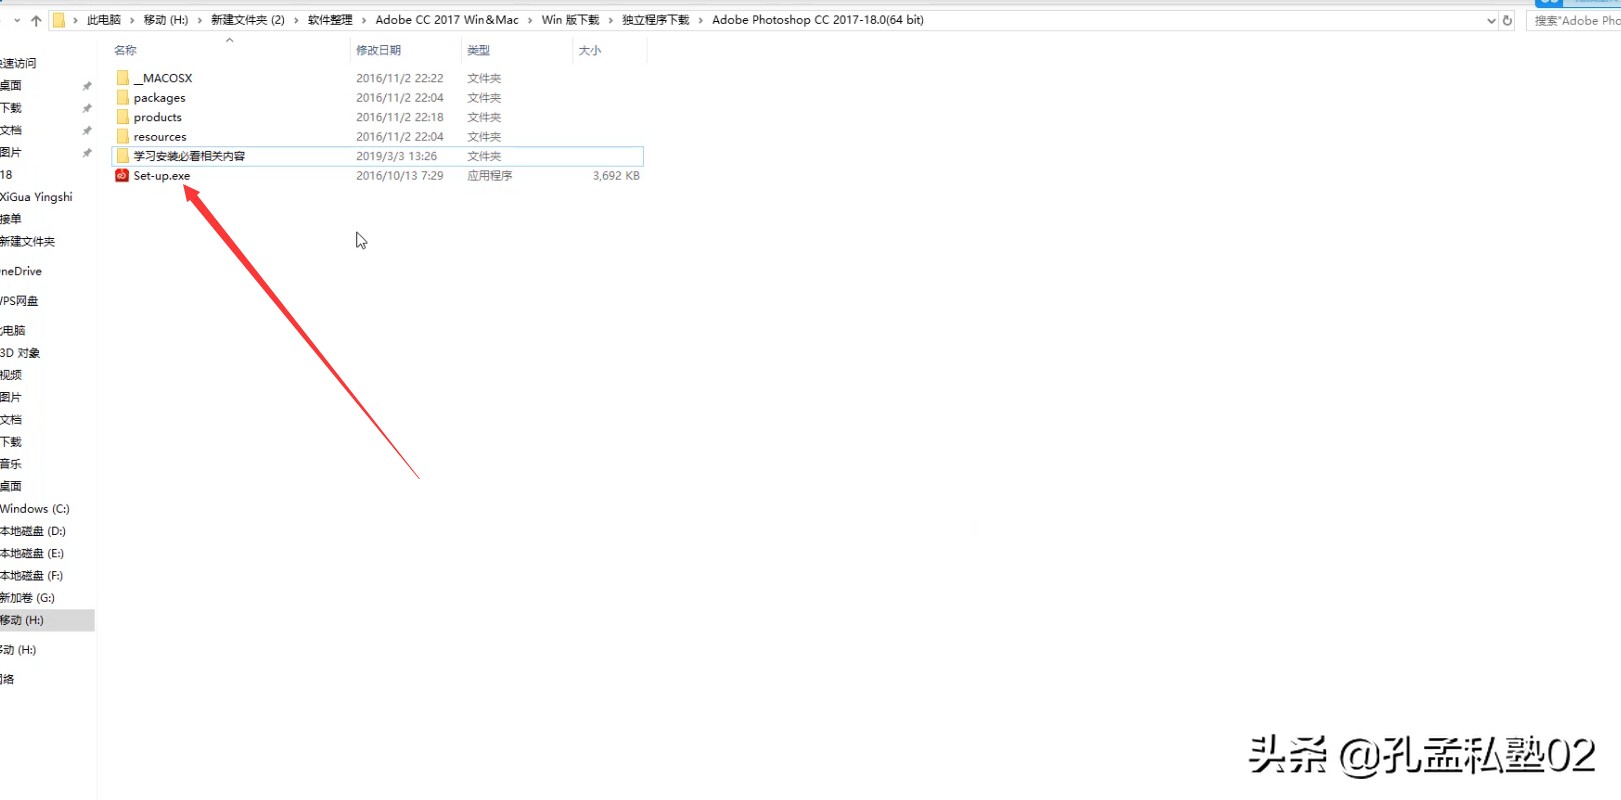Open the address bar history dropdown
Image resolution: width=1621 pixels, height=800 pixels.
click(x=1491, y=20)
